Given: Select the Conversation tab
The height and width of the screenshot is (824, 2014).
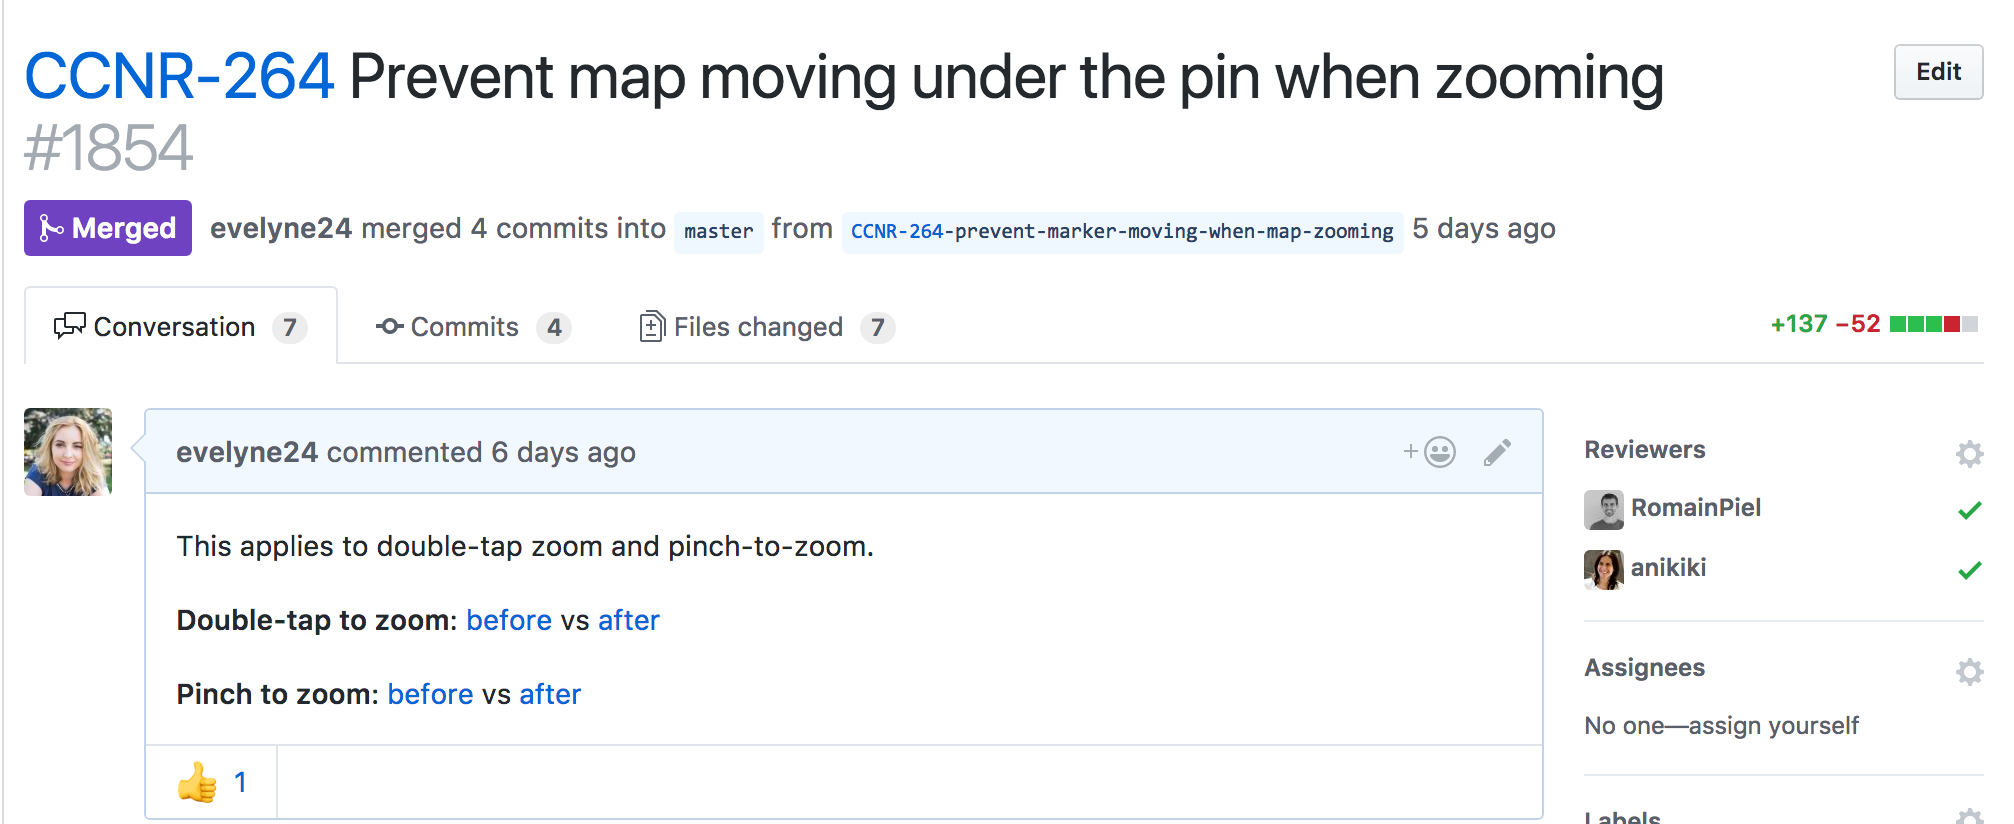Looking at the screenshot, I should (x=180, y=327).
